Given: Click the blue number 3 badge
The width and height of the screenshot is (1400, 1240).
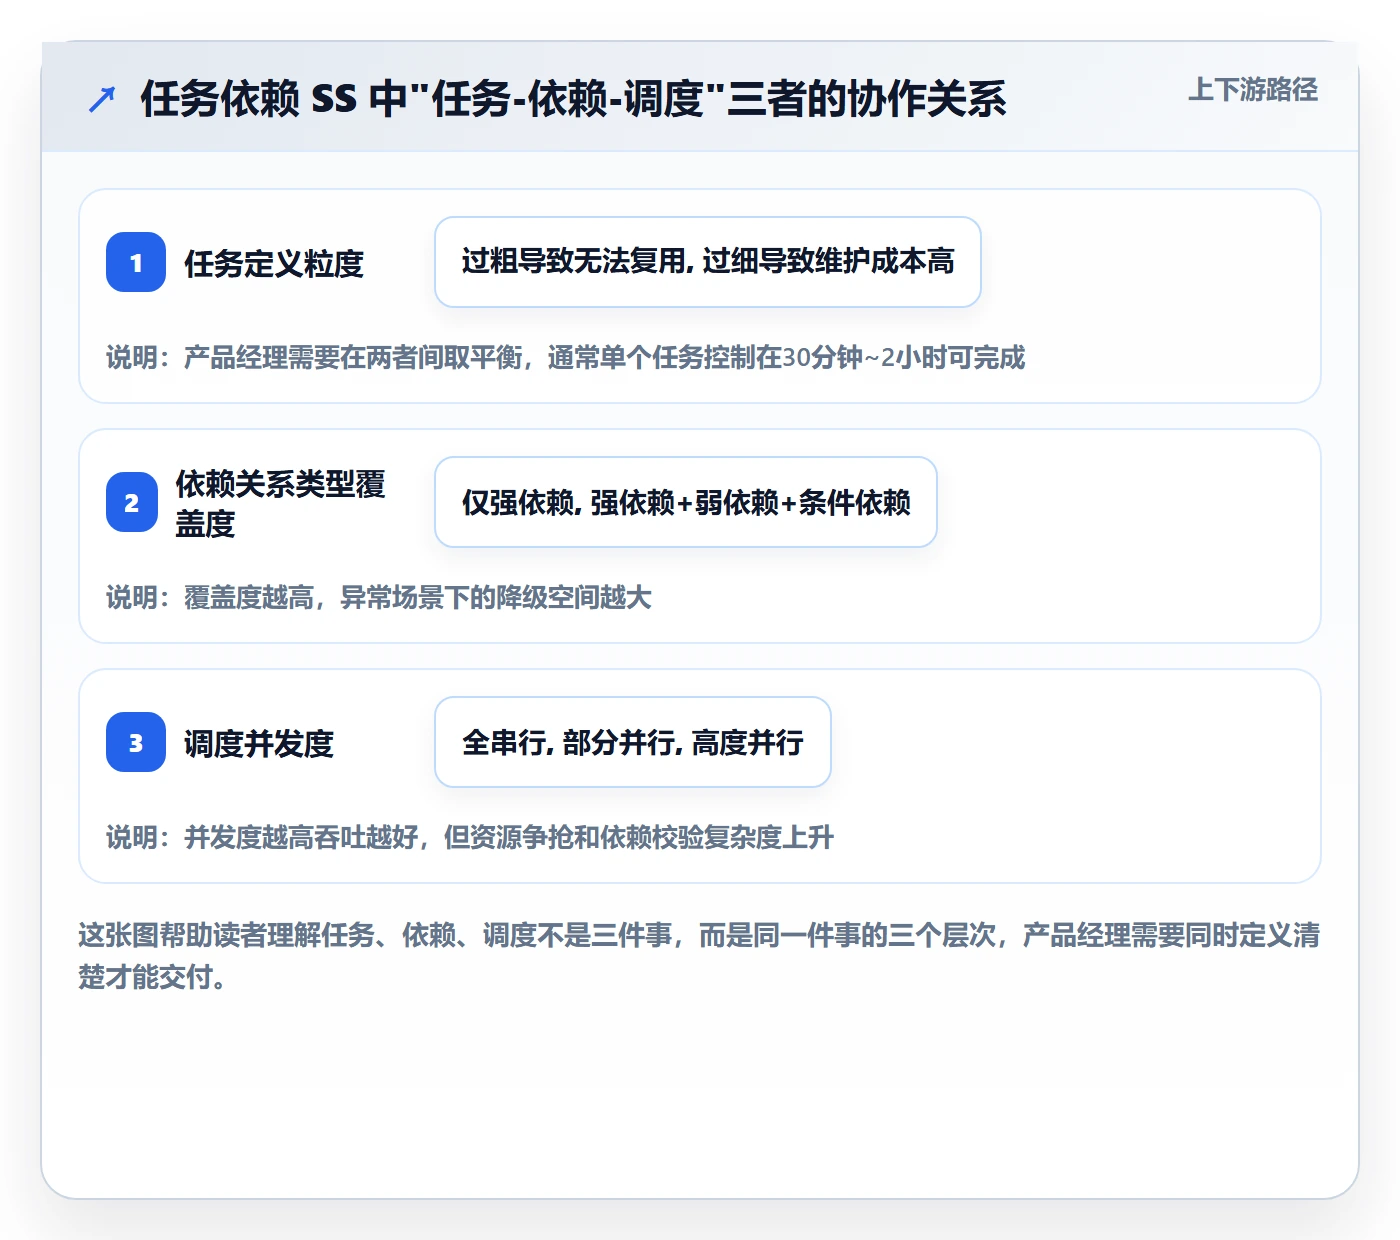Looking at the screenshot, I should click(x=136, y=742).
